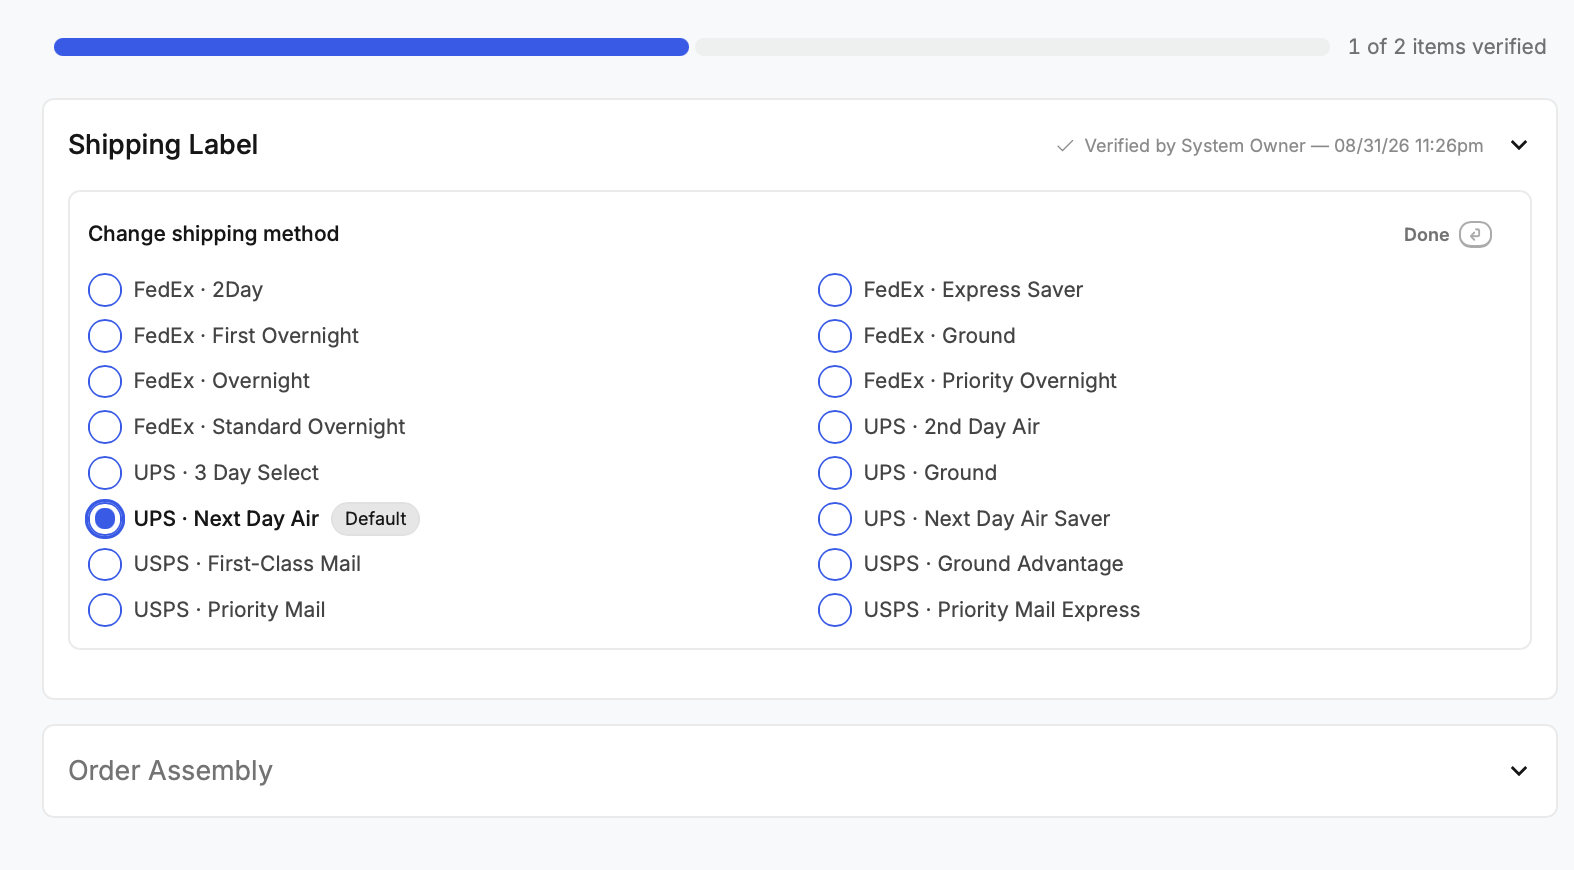The image size is (1574, 870).
Task: Click the Order Assembly heading
Action: click(x=171, y=771)
